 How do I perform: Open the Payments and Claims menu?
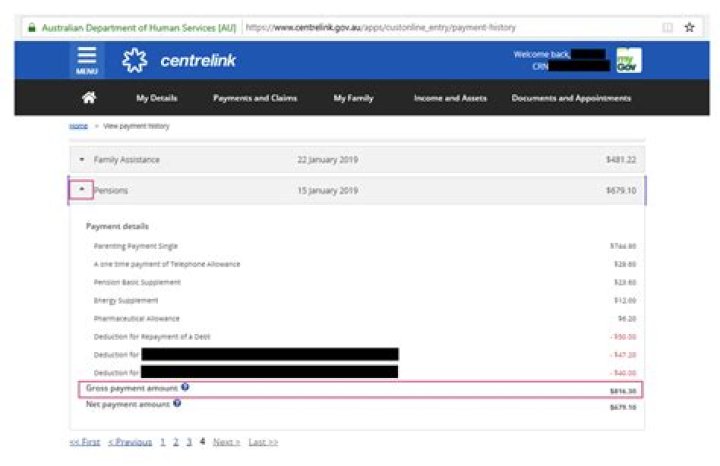(x=255, y=98)
